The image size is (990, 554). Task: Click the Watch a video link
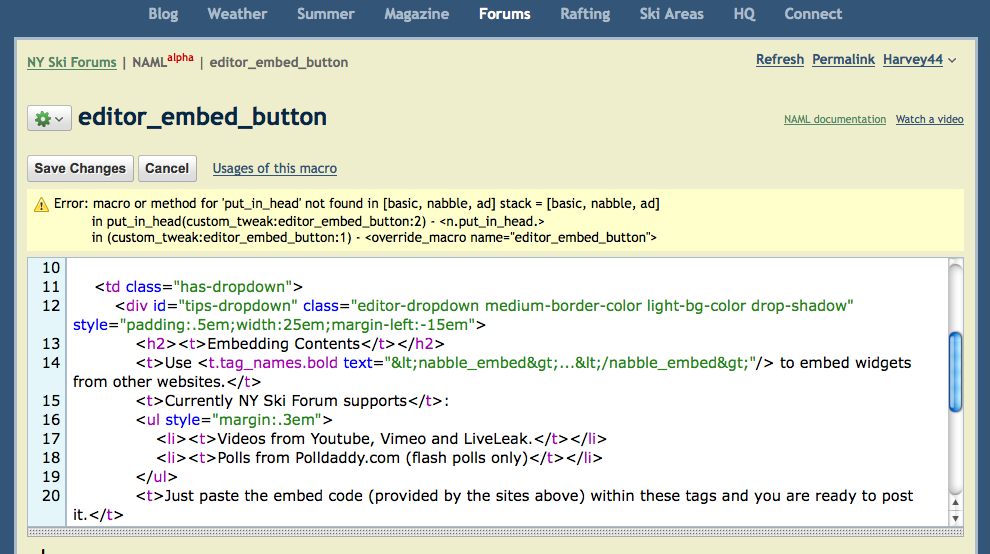pyautogui.click(x=929, y=119)
